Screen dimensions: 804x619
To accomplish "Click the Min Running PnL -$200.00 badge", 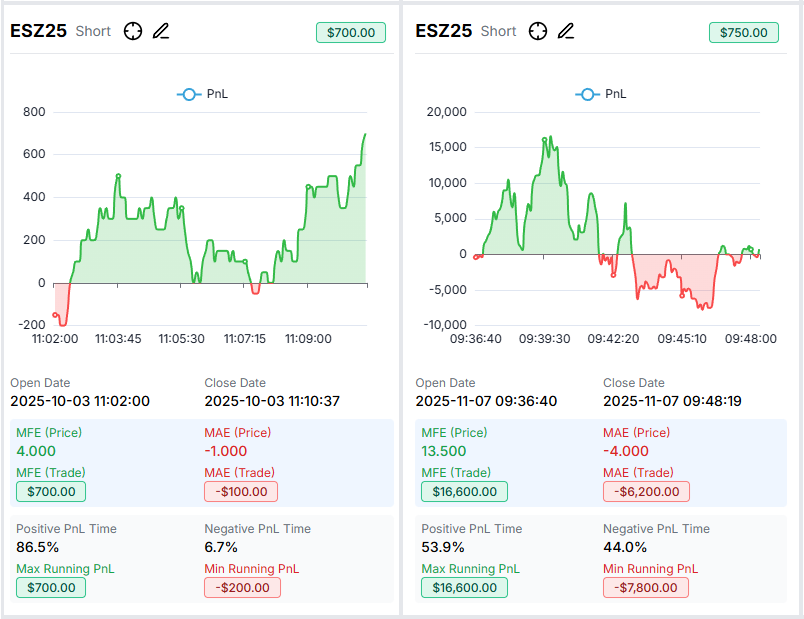I will pos(240,587).
